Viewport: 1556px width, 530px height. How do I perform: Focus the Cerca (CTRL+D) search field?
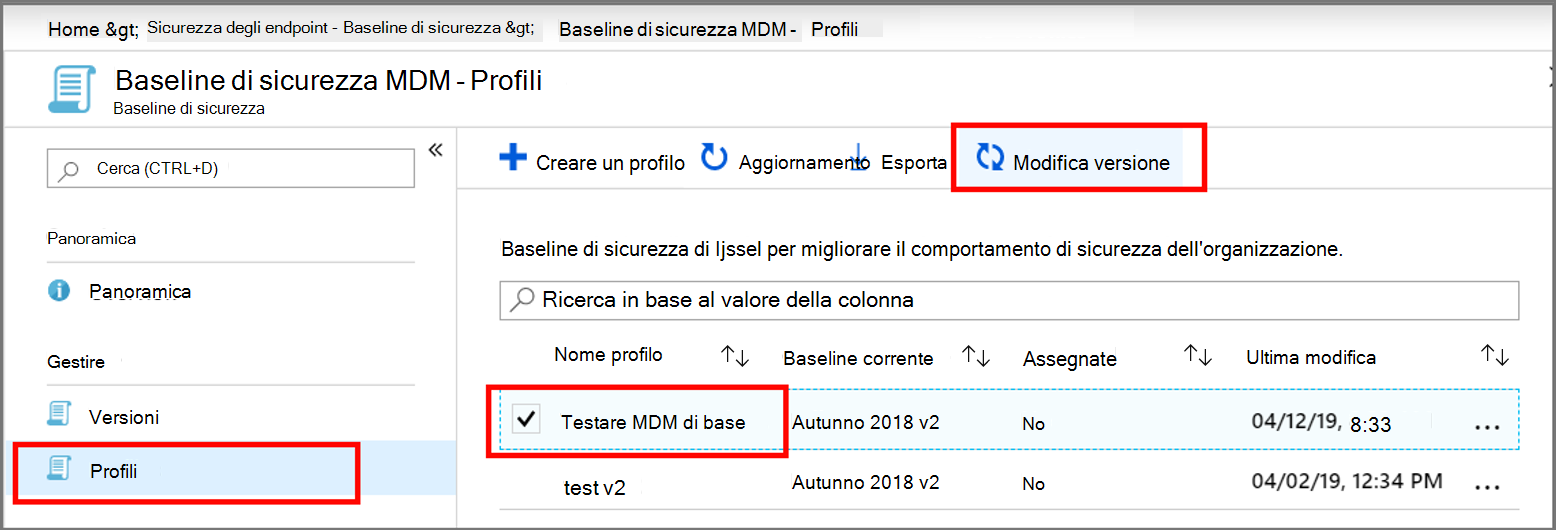click(x=230, y=169)
